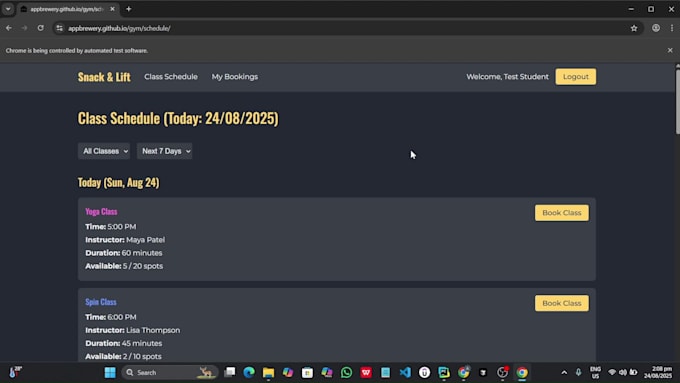
Task: Open File Explorer from the taskbar
Action: (x=268, y=372)
